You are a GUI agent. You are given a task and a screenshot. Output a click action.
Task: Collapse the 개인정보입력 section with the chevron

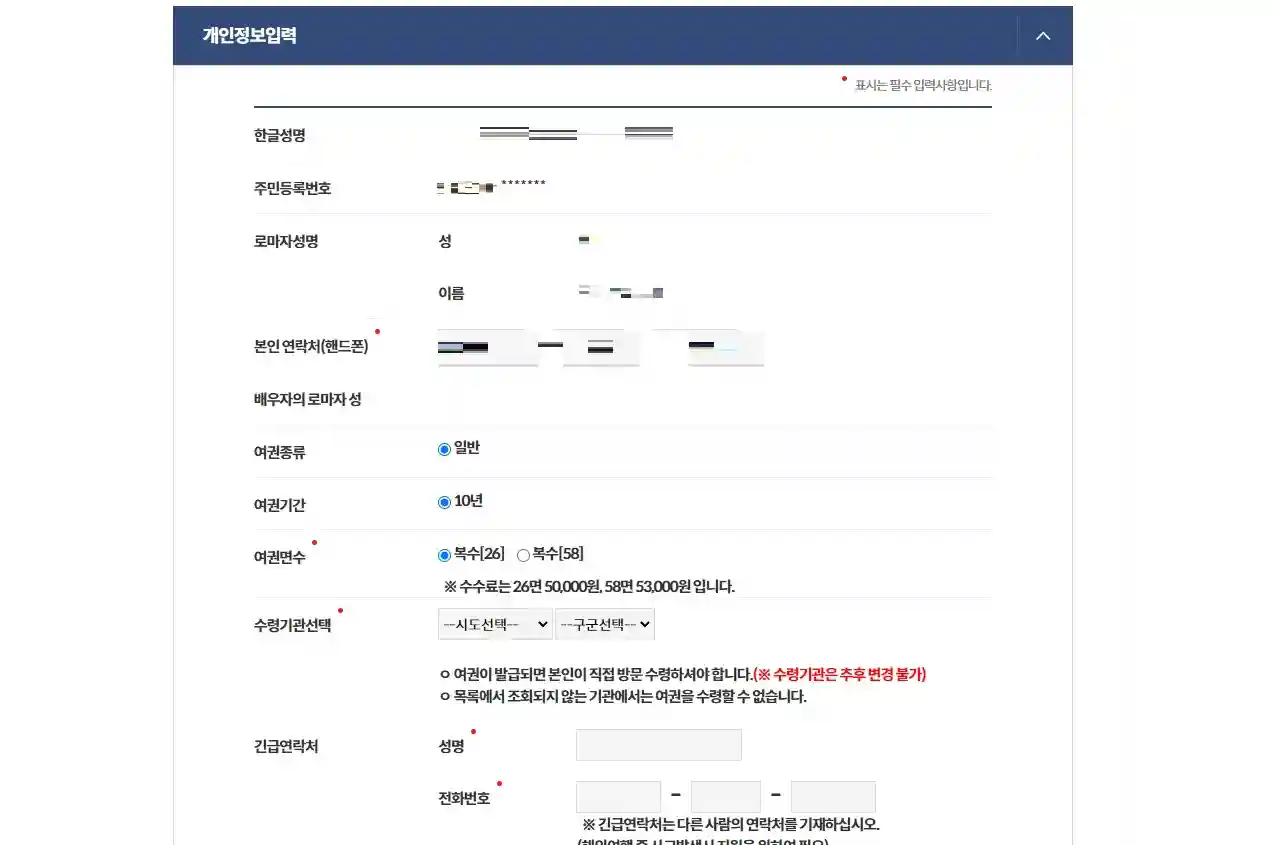1043,36
